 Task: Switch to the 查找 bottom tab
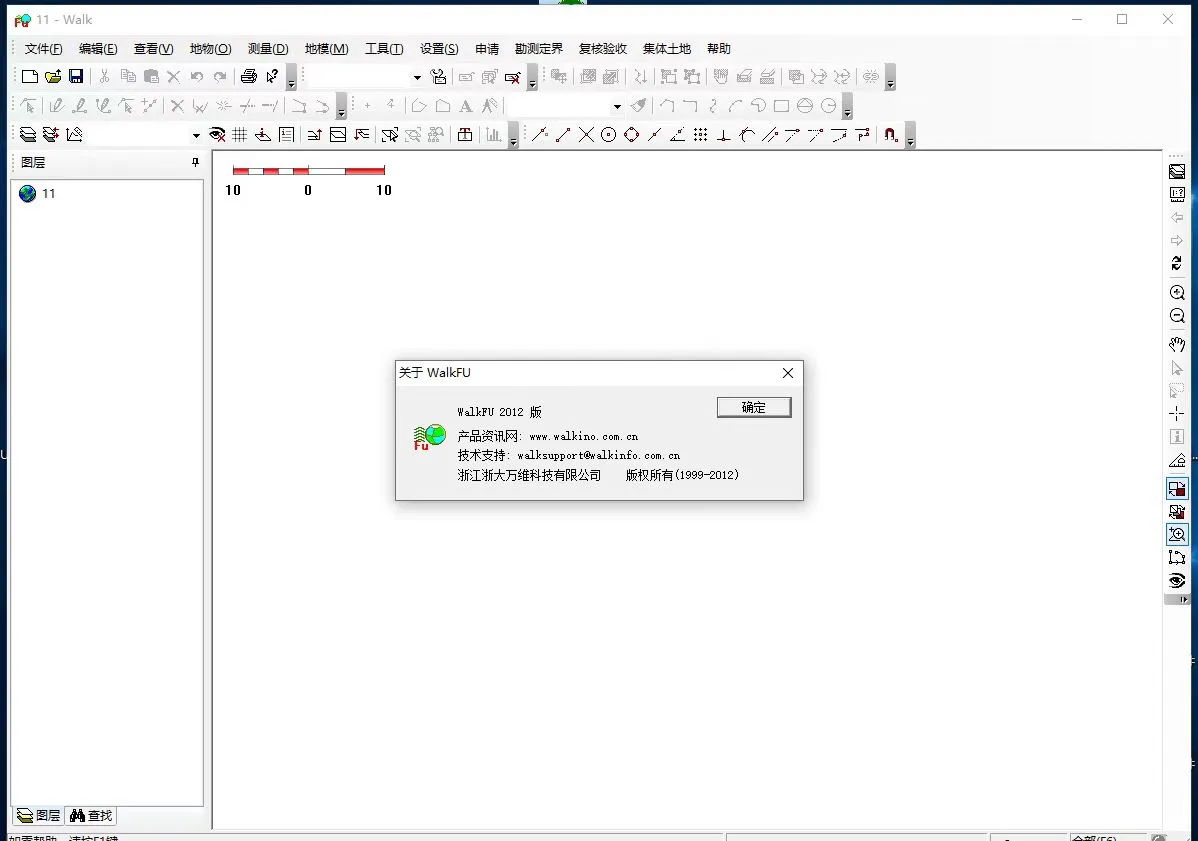click(x=91, y=816)
